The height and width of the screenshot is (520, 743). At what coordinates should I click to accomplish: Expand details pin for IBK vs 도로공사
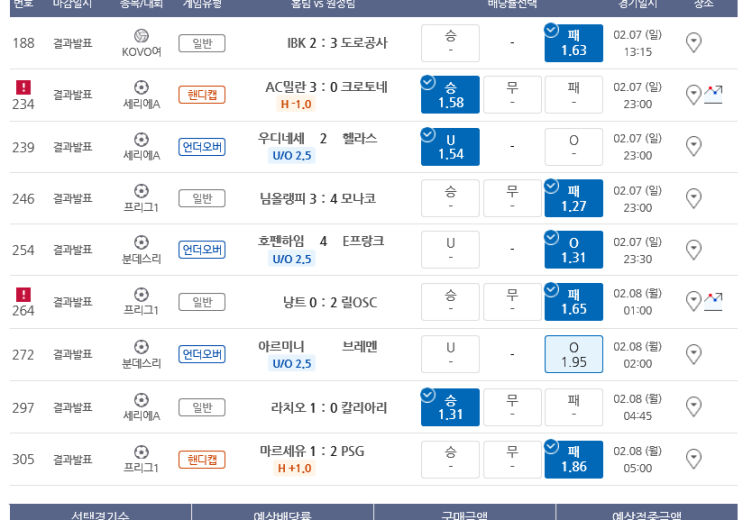point(693,43)
